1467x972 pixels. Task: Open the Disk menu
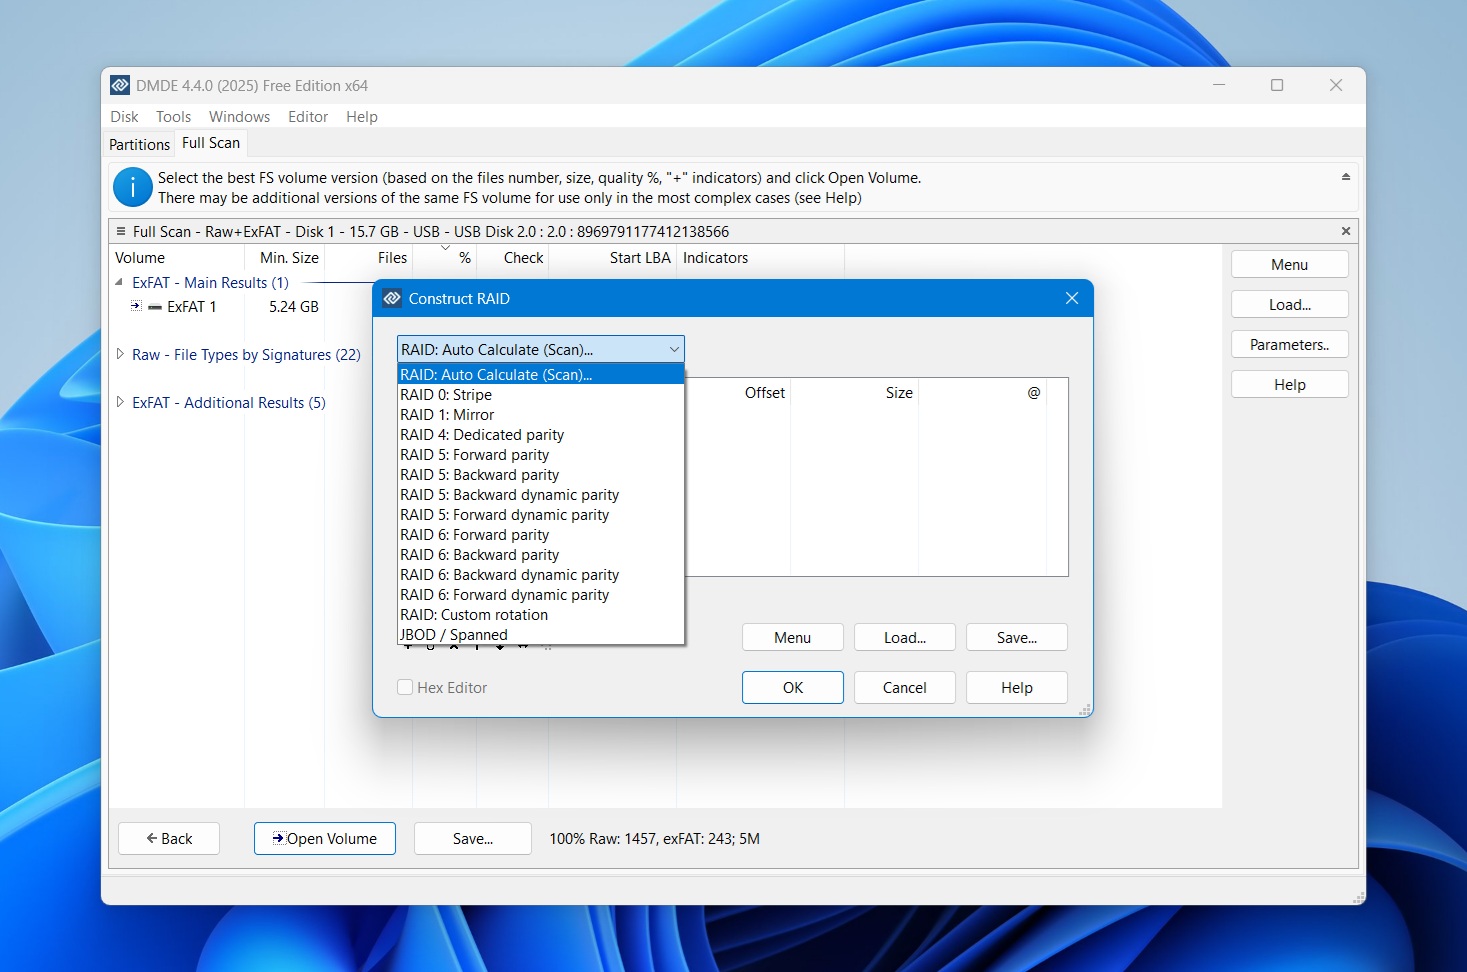point(123,116)
